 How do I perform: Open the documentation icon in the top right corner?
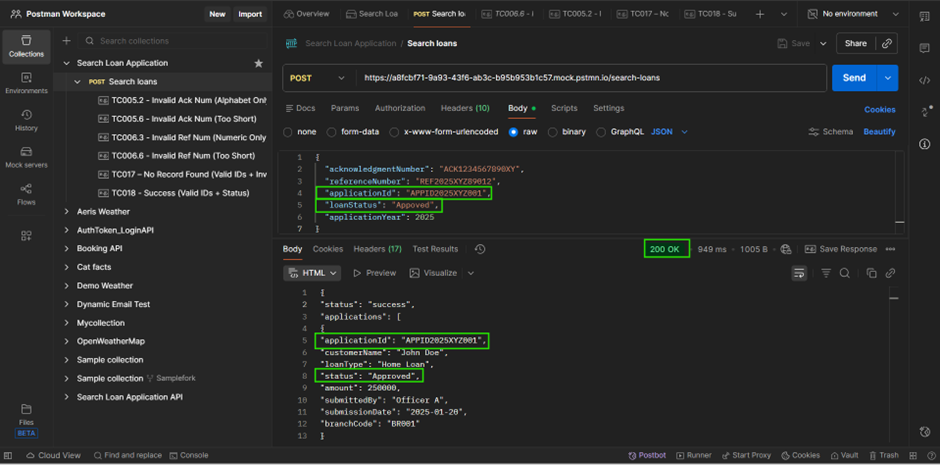924,16
